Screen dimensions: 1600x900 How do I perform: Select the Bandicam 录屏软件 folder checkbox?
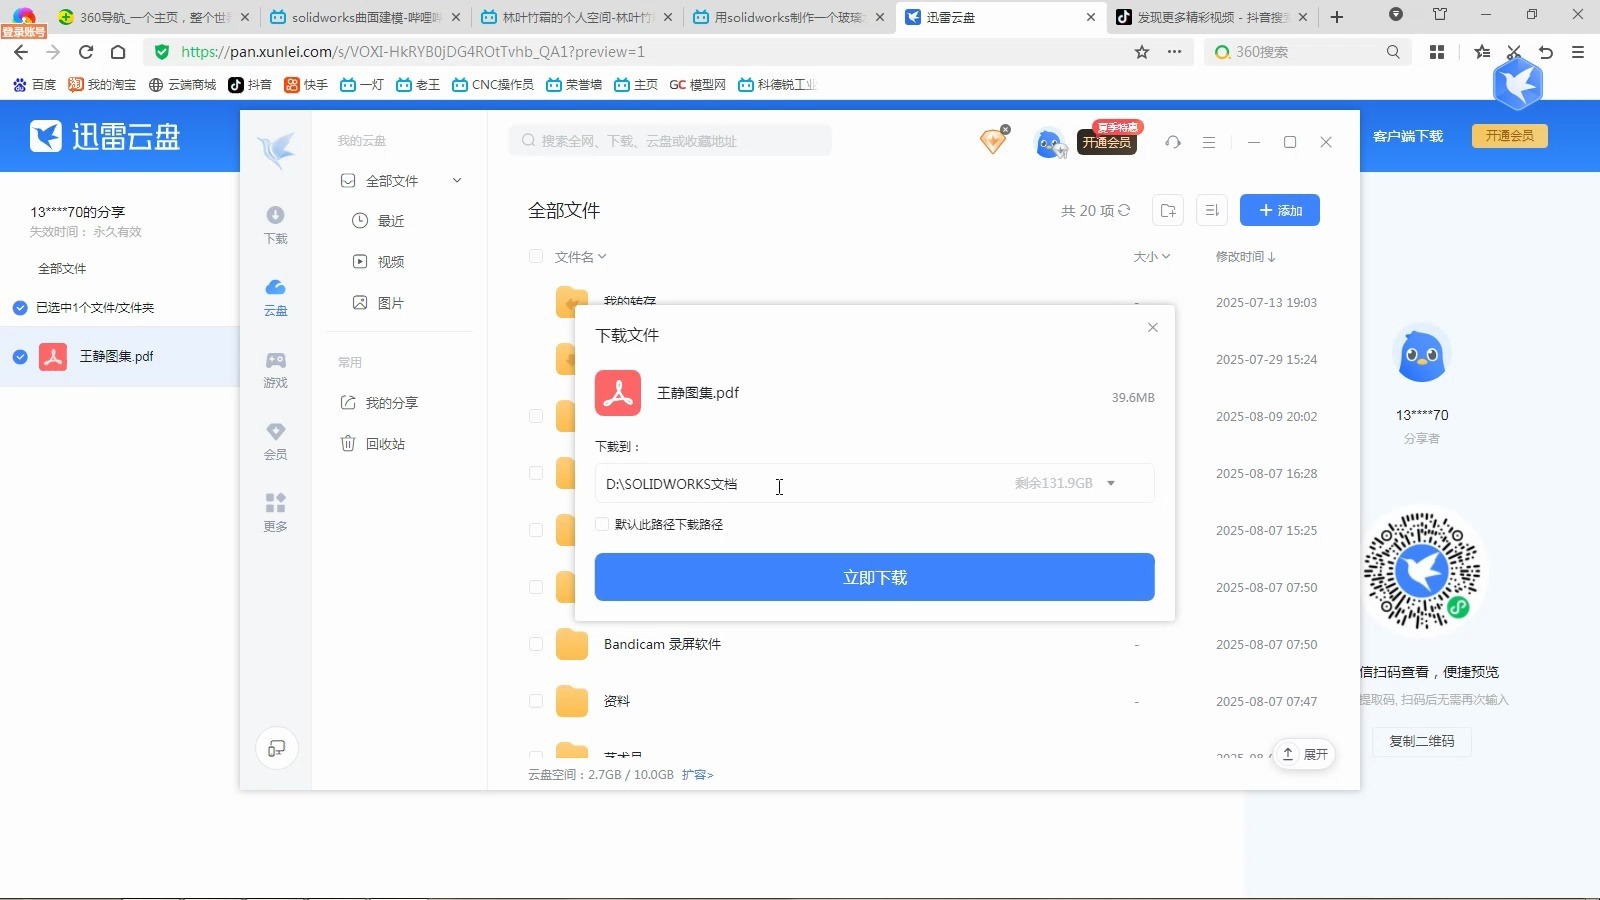[x=536, y=644]
